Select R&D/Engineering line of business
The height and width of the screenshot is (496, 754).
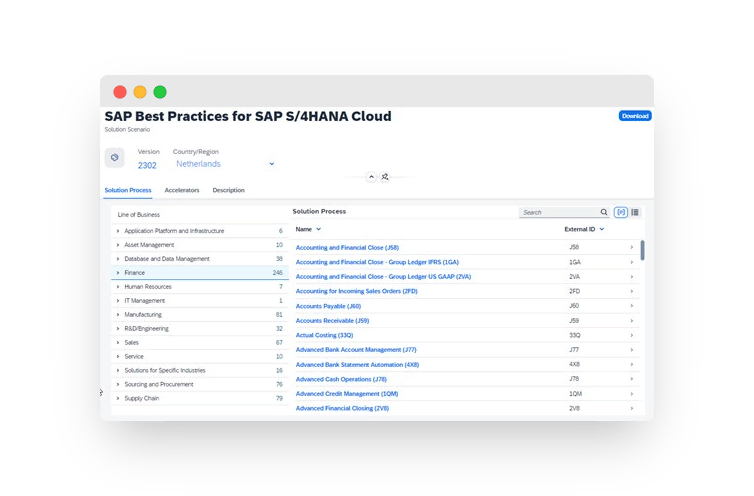200,329
